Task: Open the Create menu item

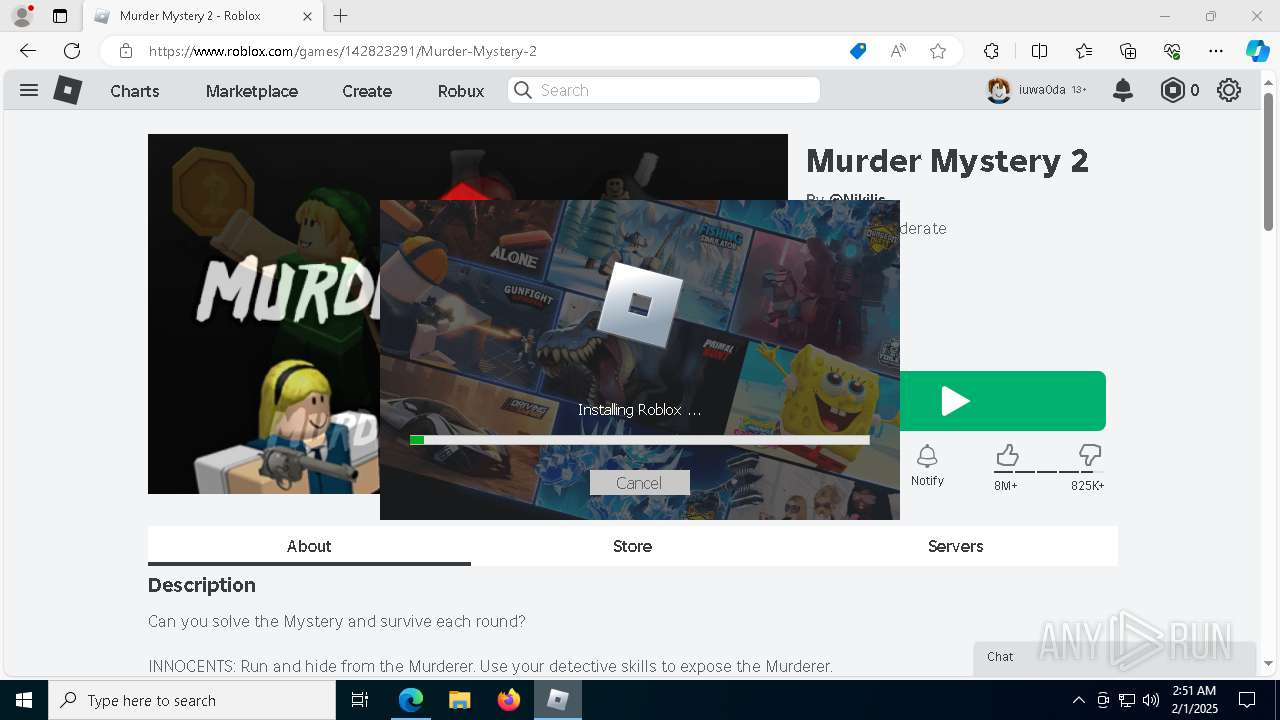Action: 367,91
